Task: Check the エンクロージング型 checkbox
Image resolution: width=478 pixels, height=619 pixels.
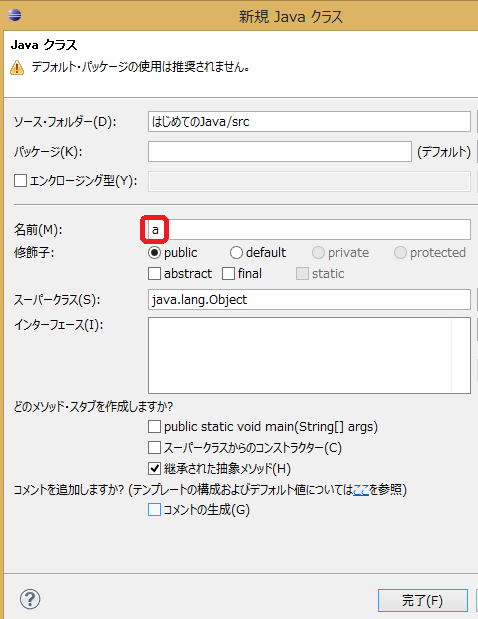Action: point(20,181)
